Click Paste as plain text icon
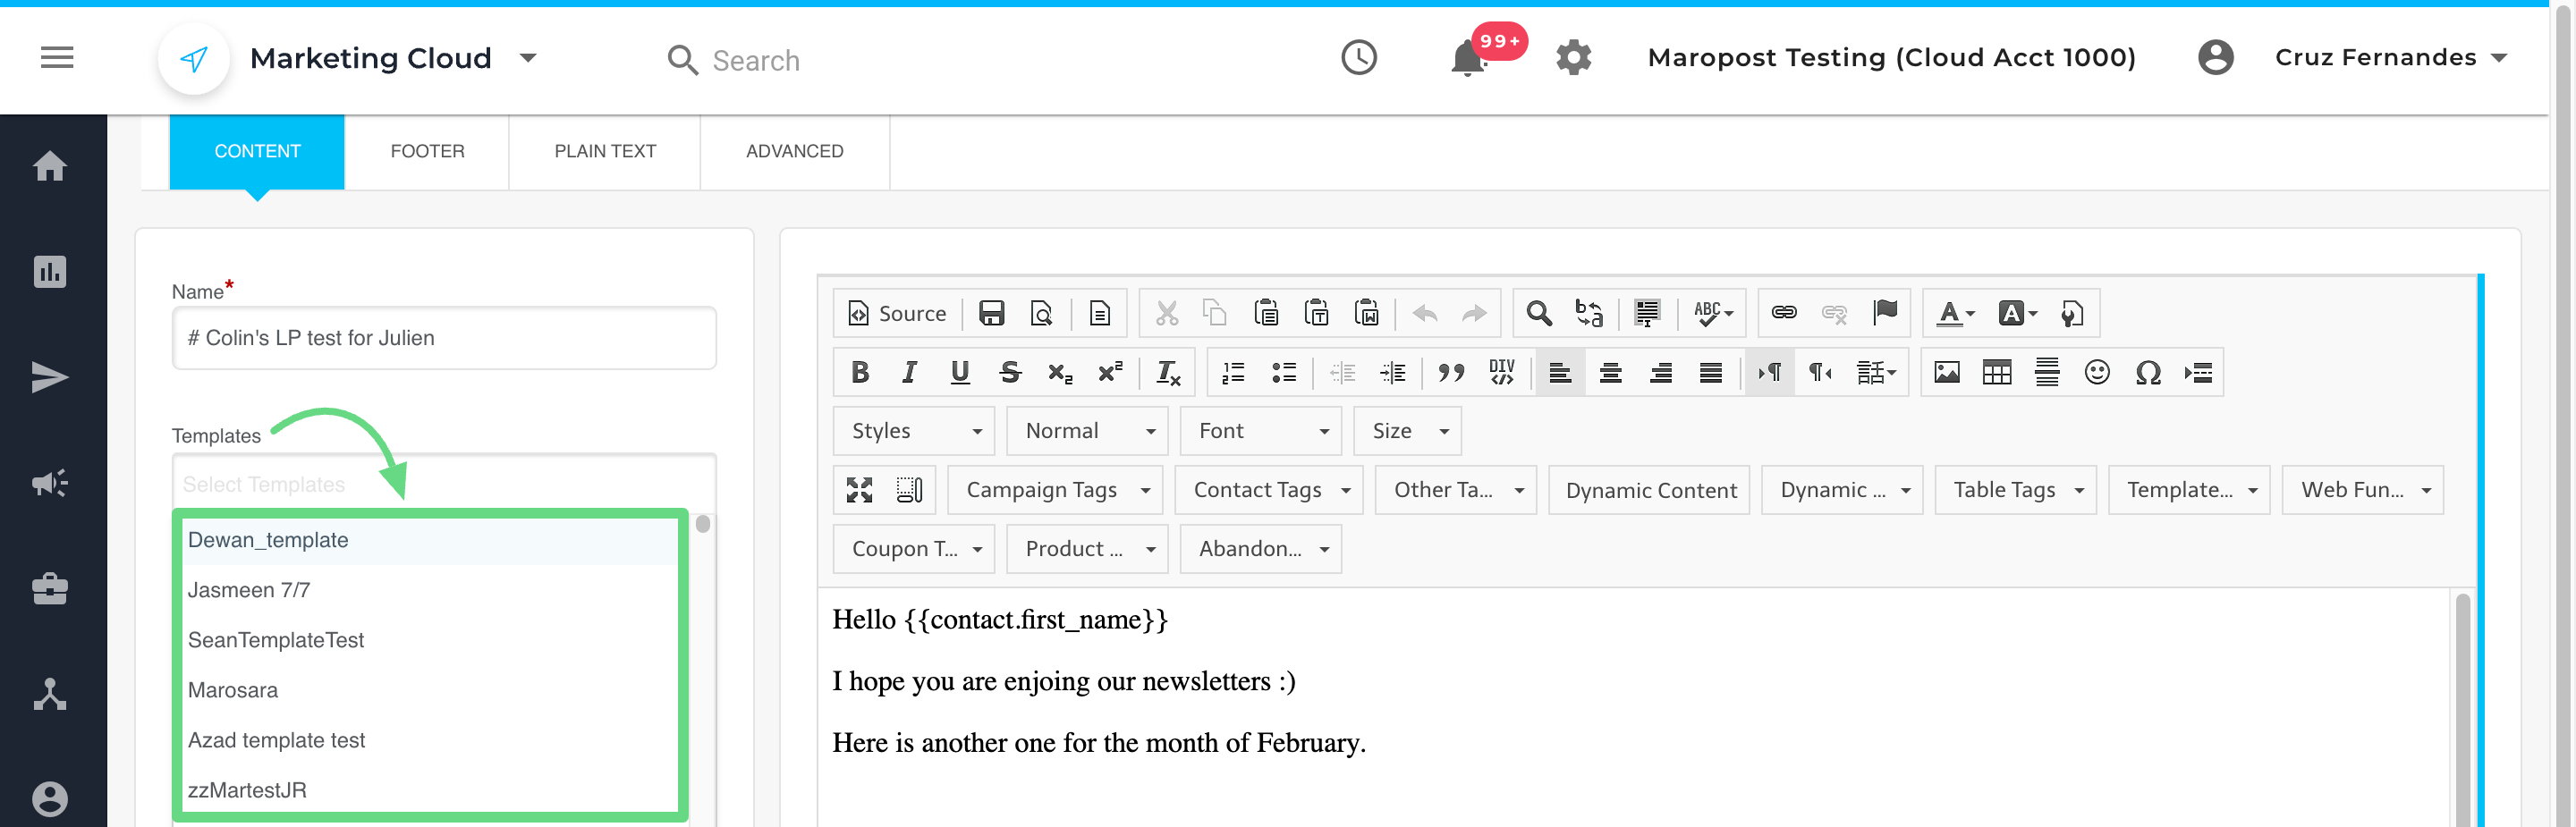The width and height of the screenshot is (2576, 827). [x=1316, y=313]
